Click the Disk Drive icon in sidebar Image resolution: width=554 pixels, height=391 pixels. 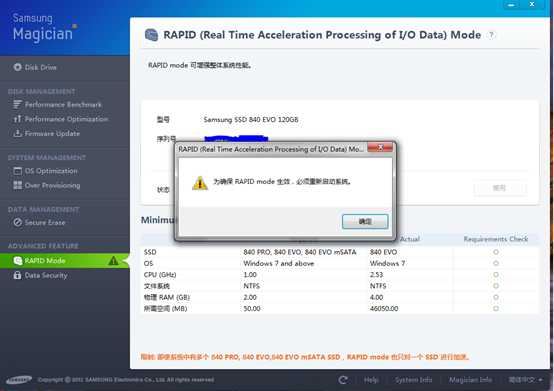17,67
